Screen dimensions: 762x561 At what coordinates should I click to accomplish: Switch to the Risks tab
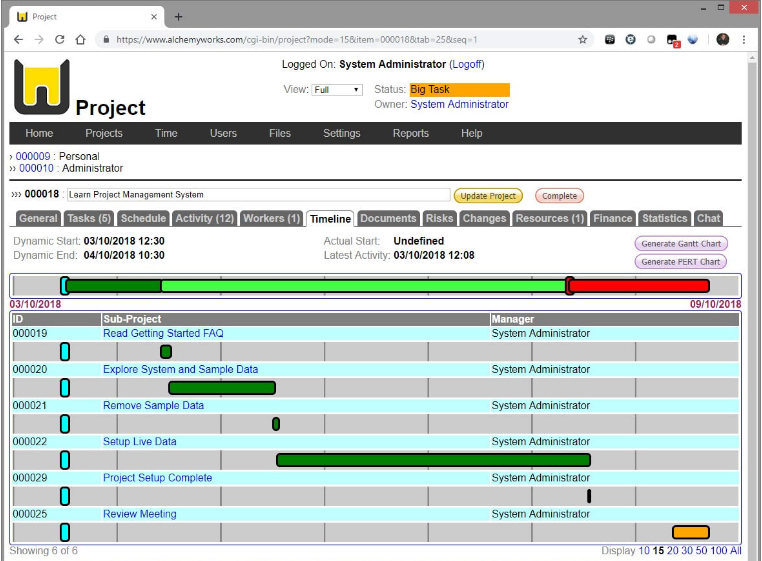(x=439, y=218)
